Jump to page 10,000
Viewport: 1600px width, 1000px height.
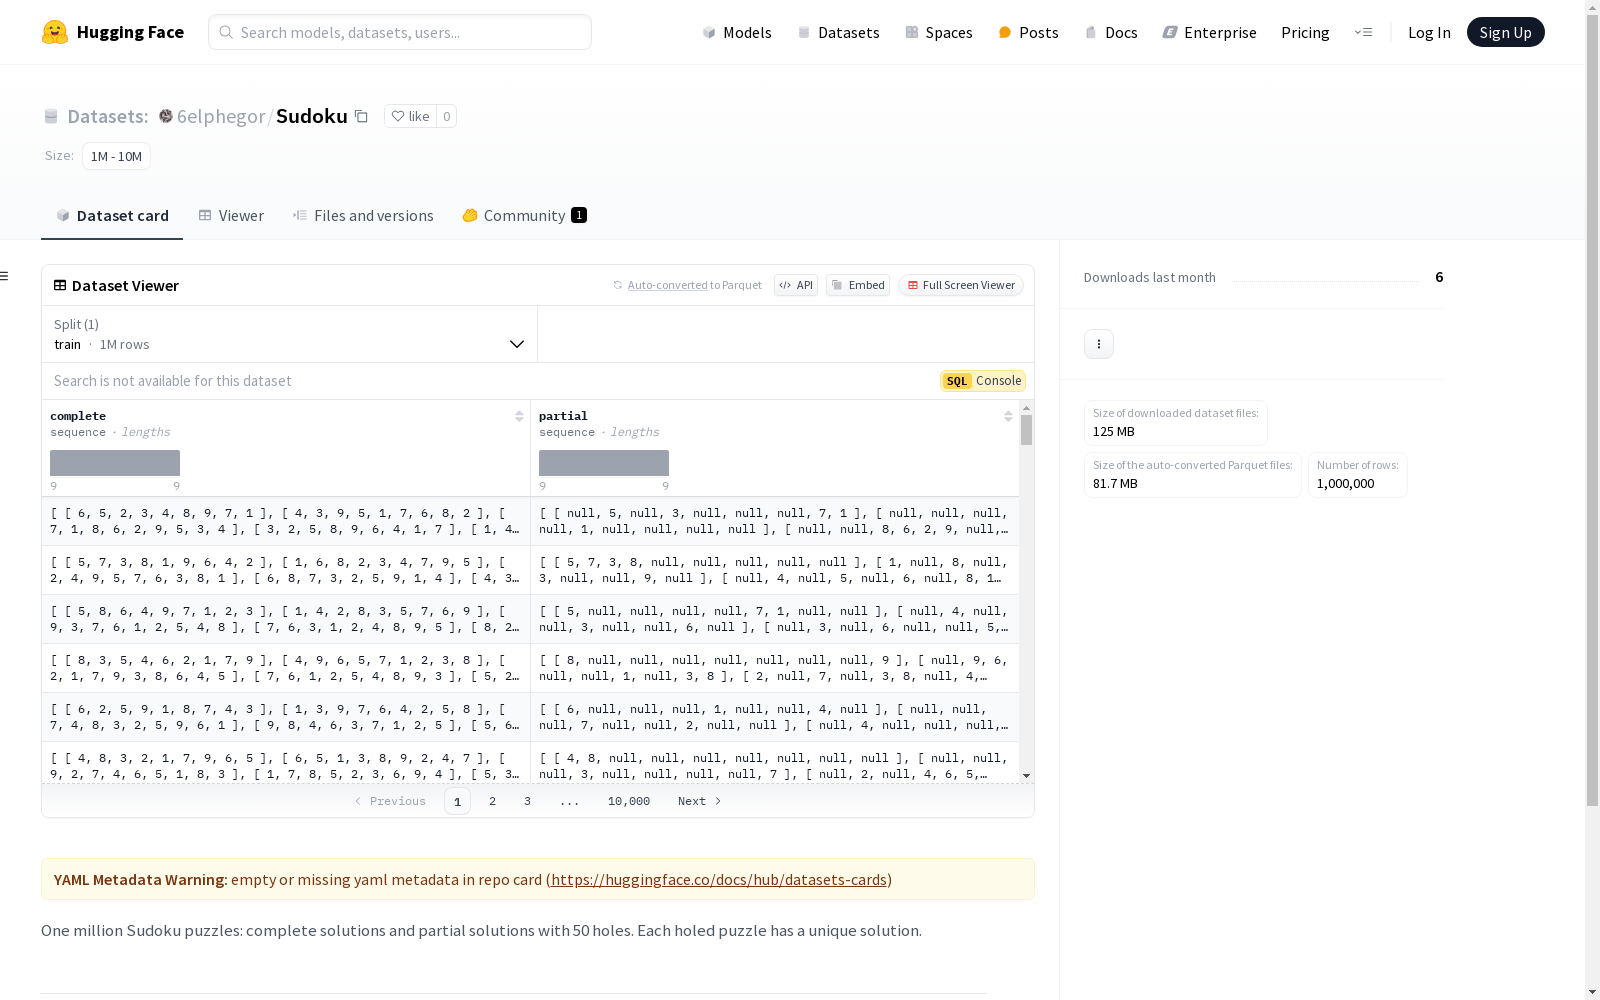click(629, 801)
